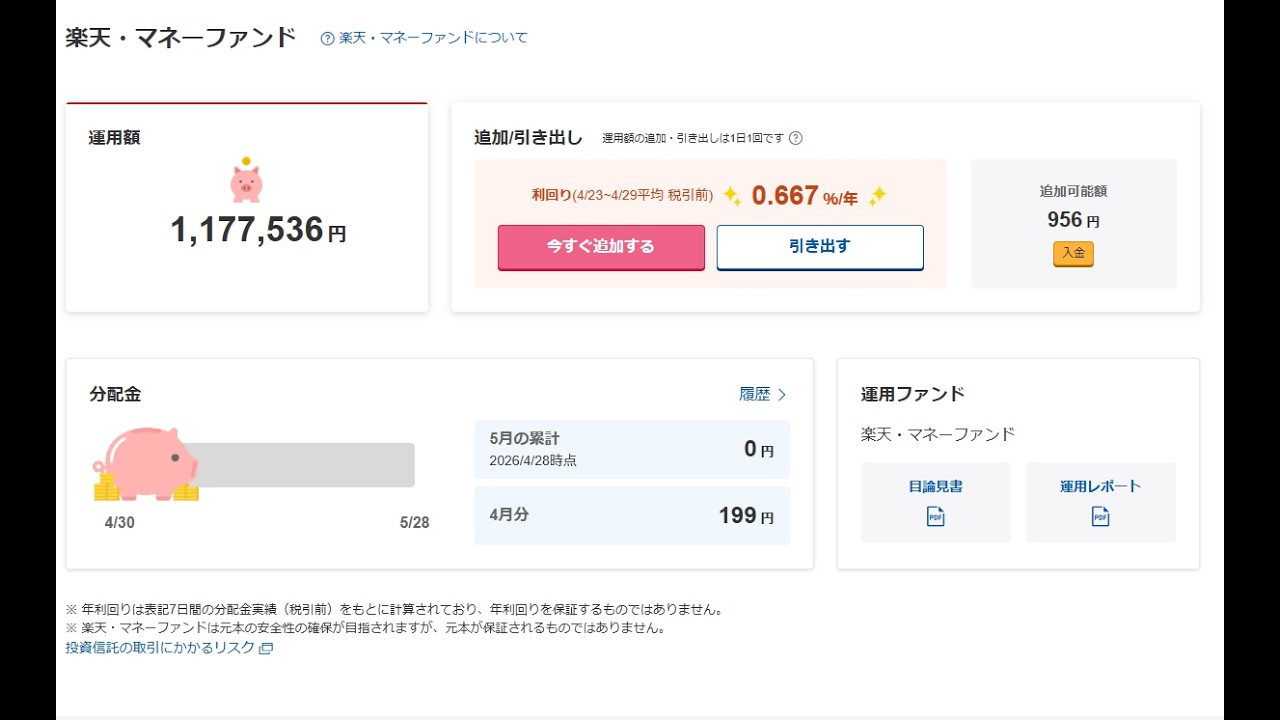This screenshot has width=1280, height=720.
Task: Open the 目論見書 PDF
Action: (936, 502)
